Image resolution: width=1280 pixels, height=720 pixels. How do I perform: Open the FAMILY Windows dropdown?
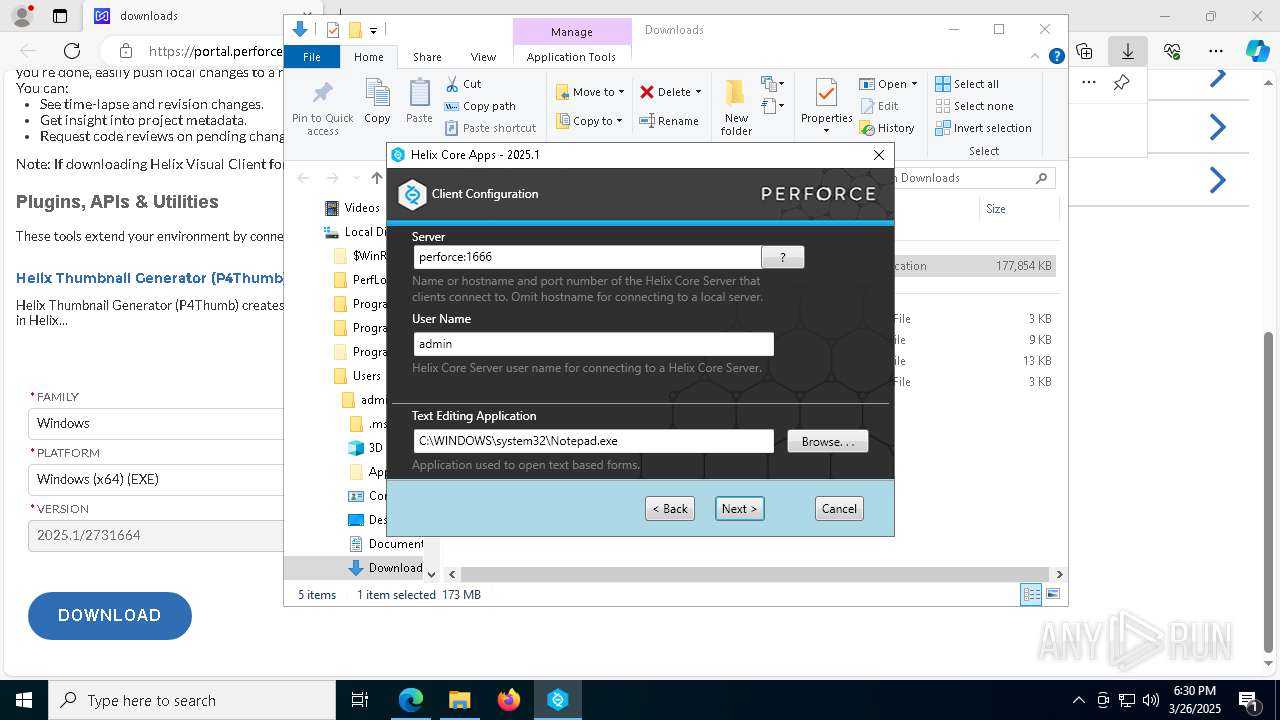click(156, 423)
